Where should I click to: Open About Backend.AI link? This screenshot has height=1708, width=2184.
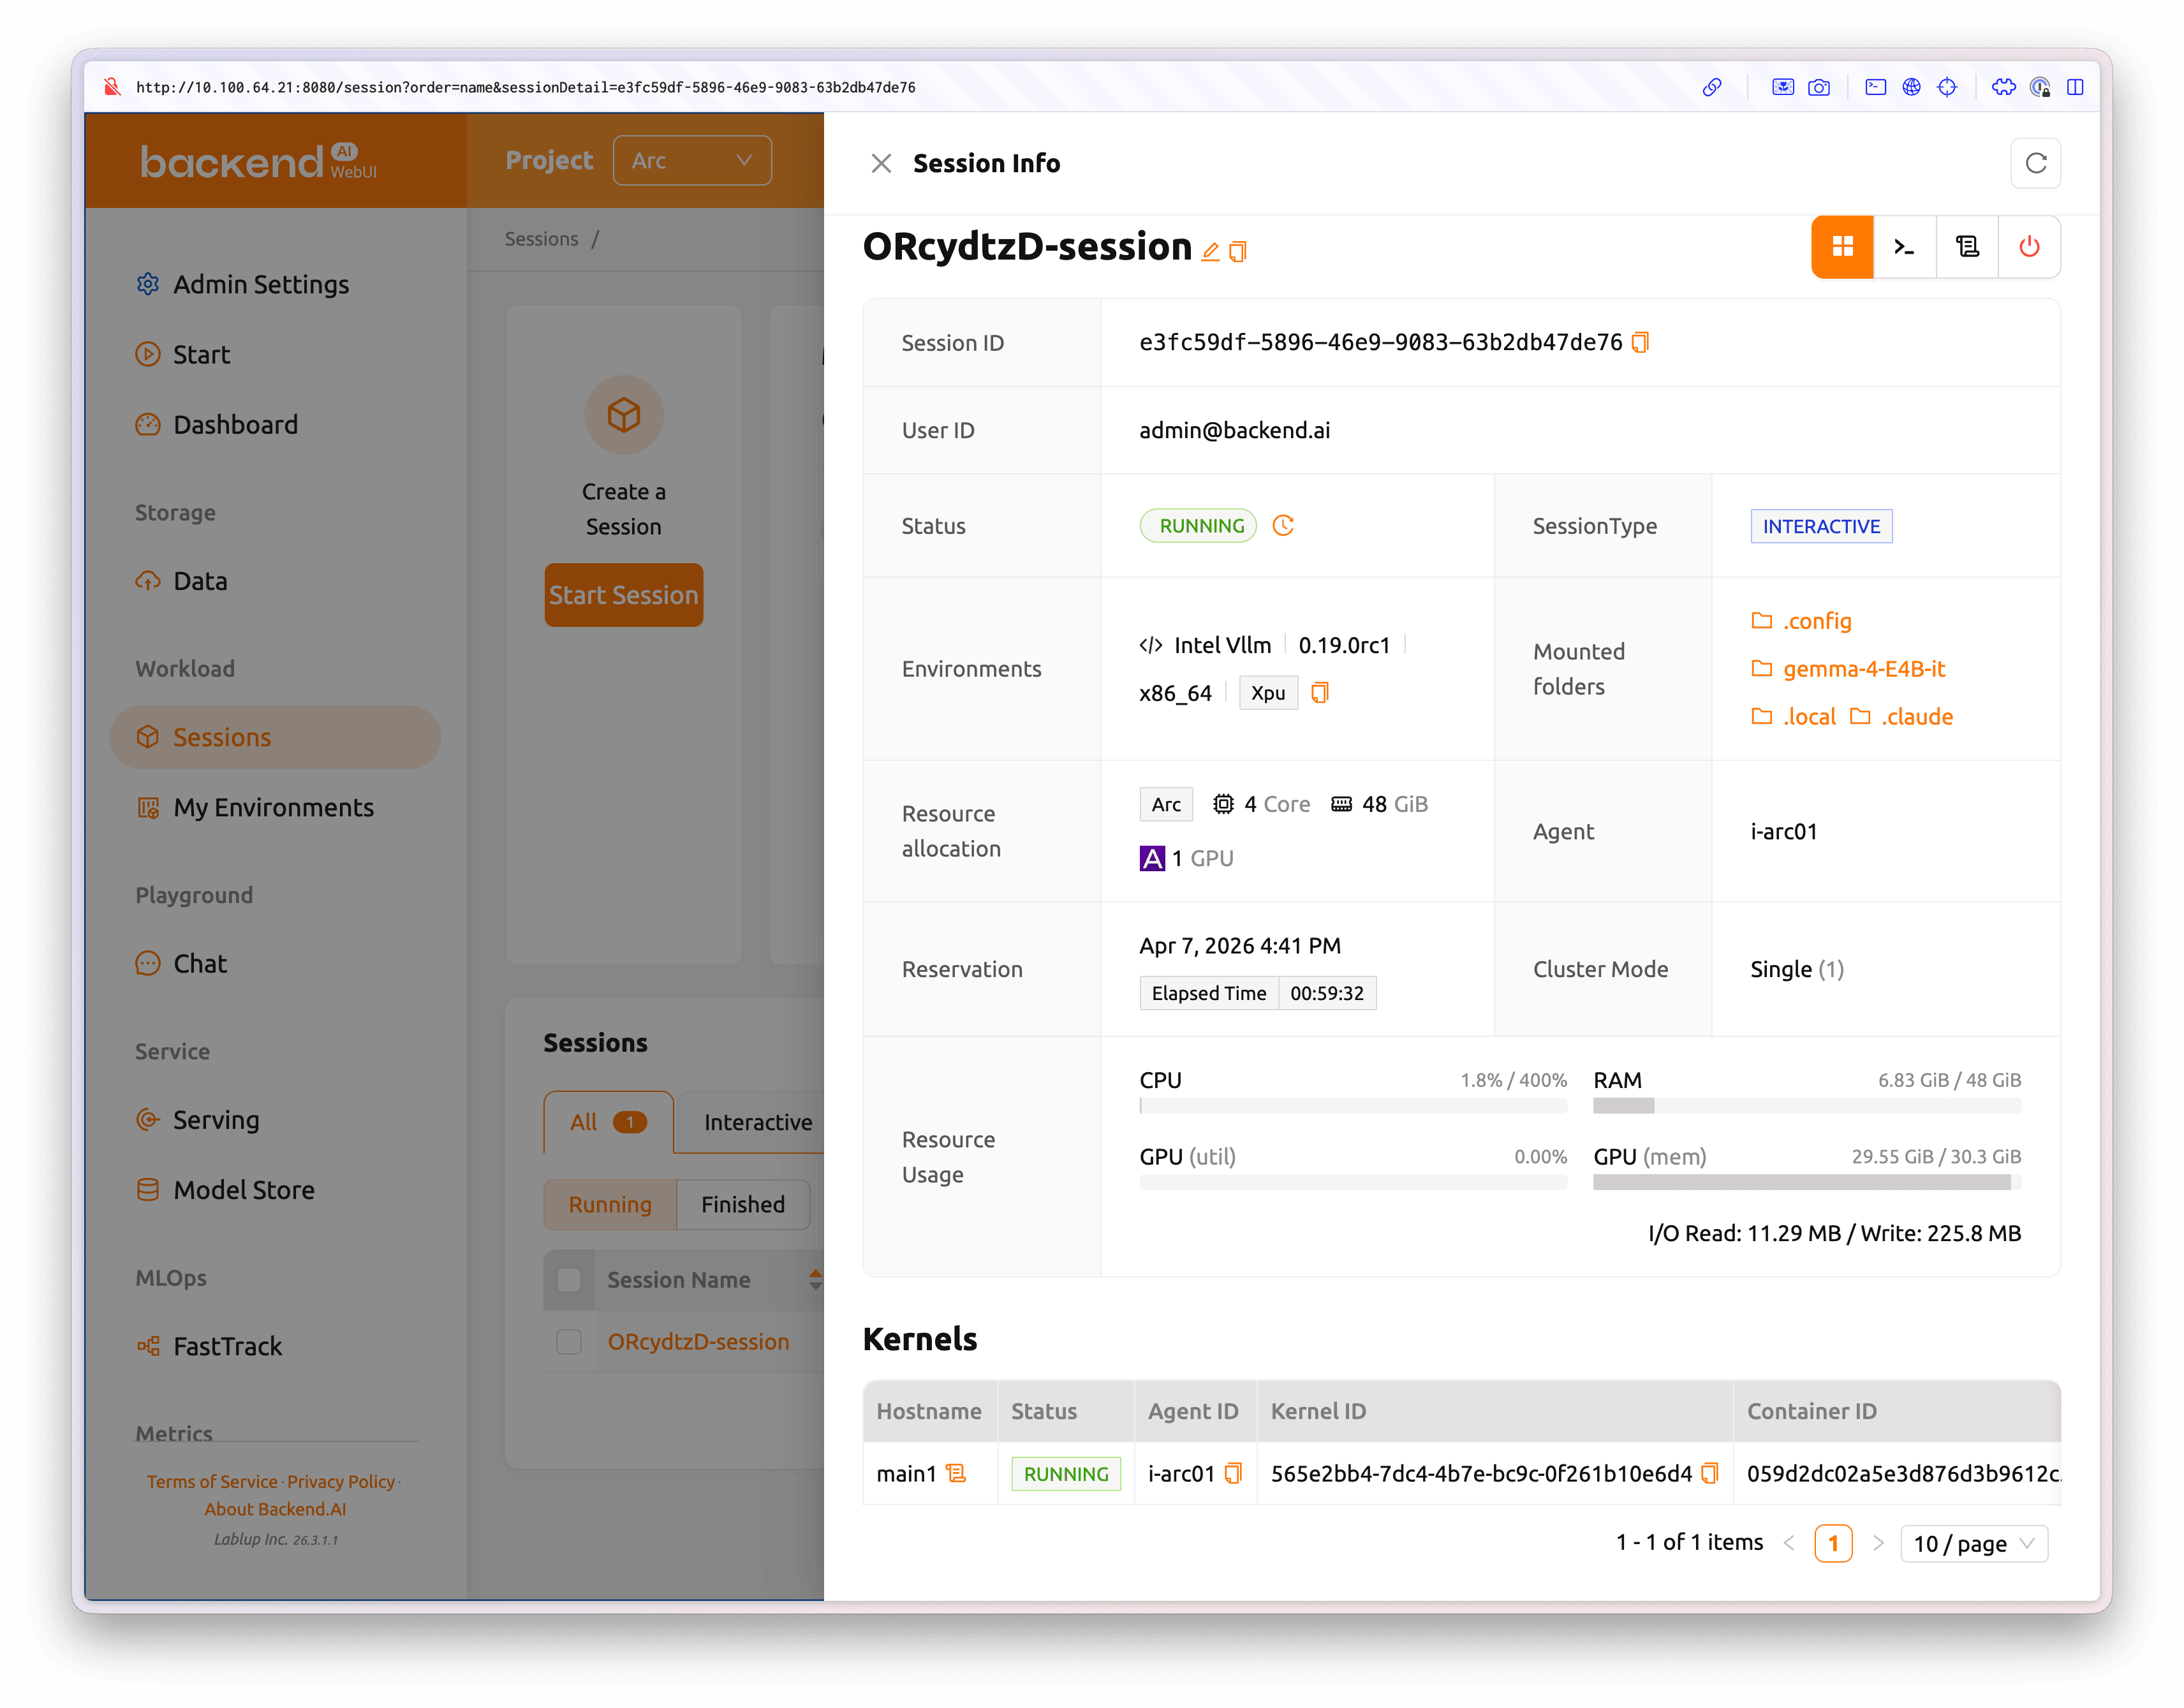pyautogui.click(x=275, y=1509)
